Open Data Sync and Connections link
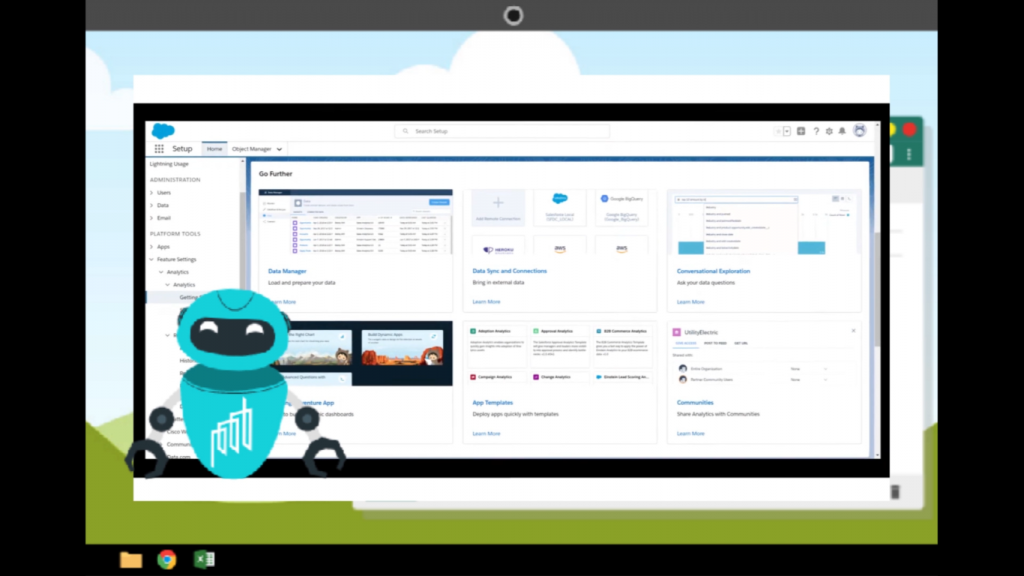 pos(509,271)
